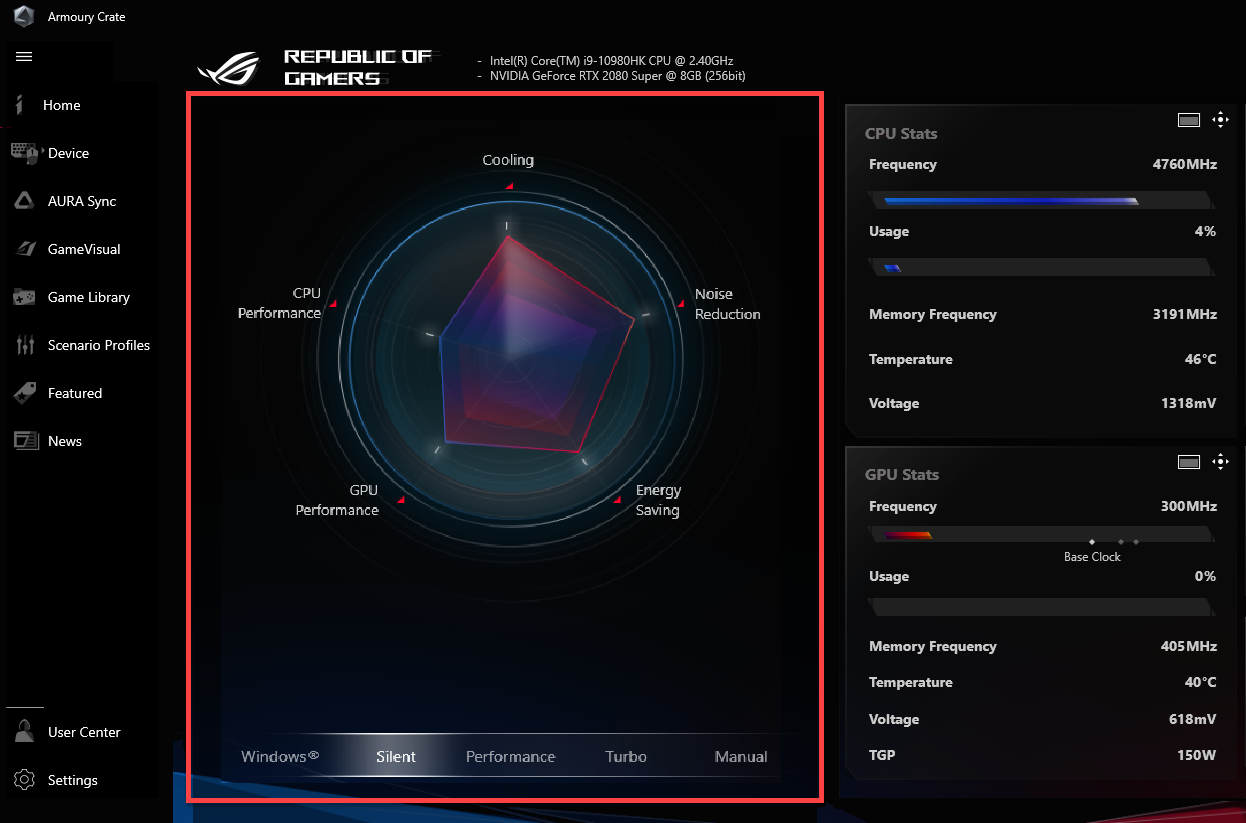Switch to Windows operating mode
Image resolution: width=1246 pixels, height=823 pixels.
pyautogui.click(x=280, y=756)
